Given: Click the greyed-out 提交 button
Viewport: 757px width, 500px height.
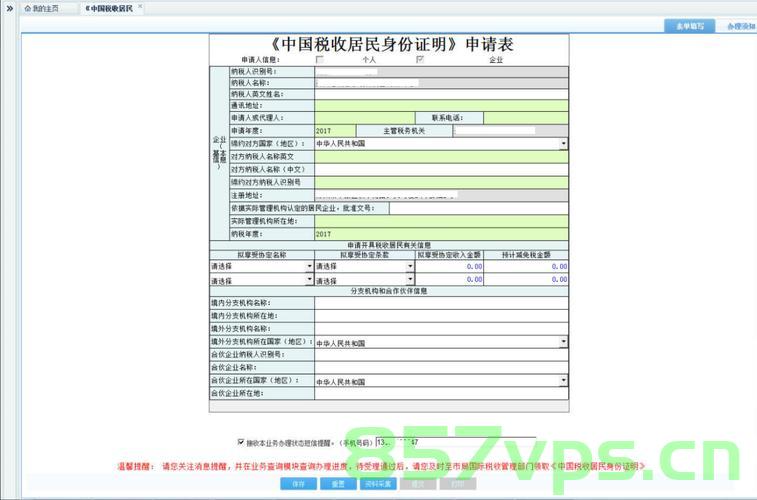Looking at the screenshot, I should pos(418,484).
